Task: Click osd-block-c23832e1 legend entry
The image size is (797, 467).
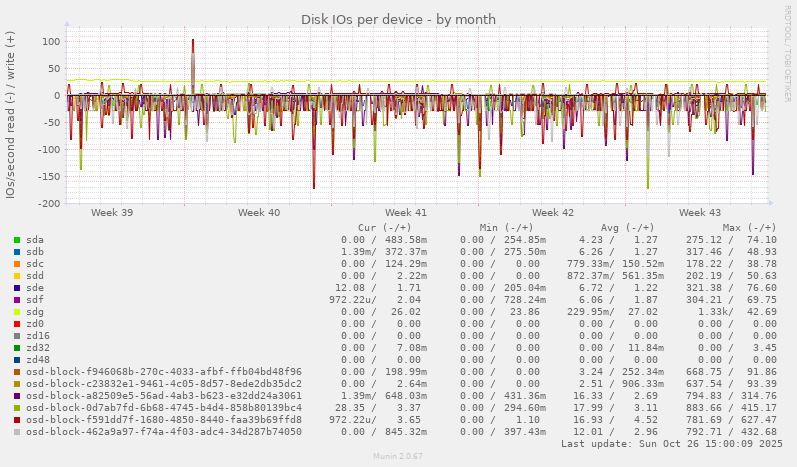Action: (163, 384)
